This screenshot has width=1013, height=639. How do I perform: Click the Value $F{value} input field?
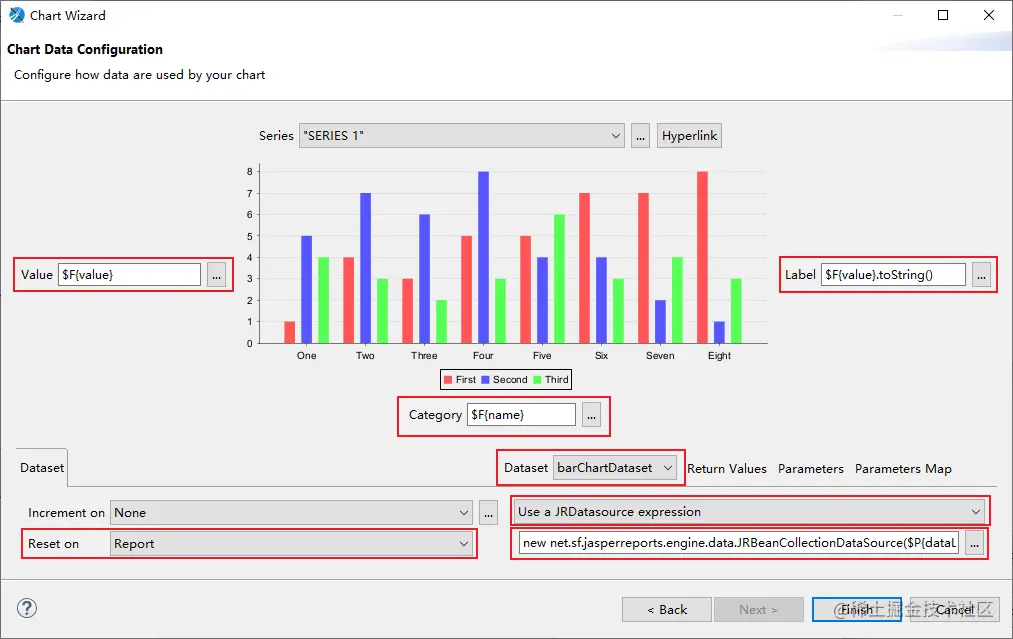coord(129,275)
